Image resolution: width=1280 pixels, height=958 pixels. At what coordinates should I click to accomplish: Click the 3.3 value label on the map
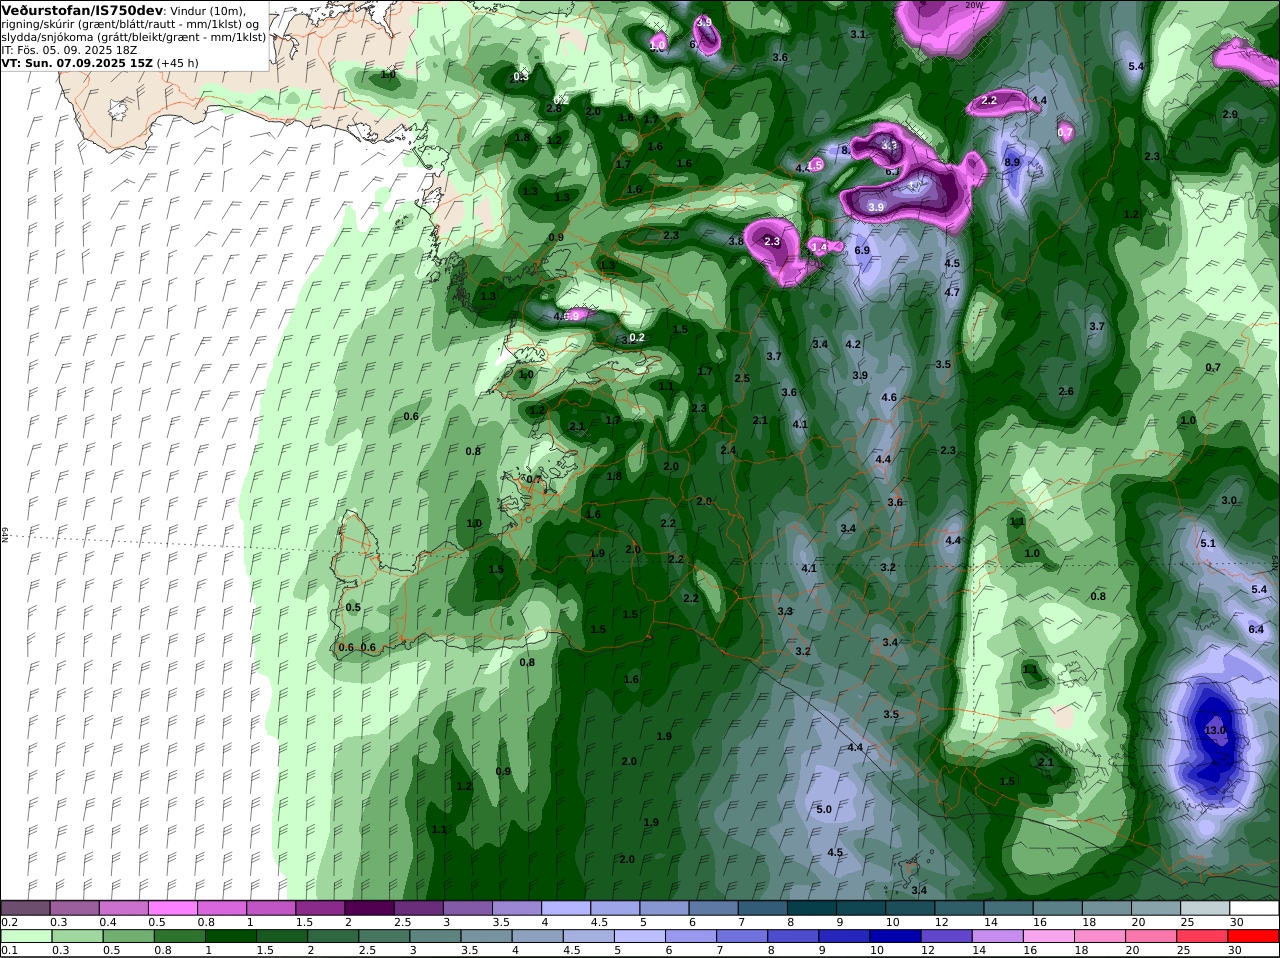click(785, 611)
